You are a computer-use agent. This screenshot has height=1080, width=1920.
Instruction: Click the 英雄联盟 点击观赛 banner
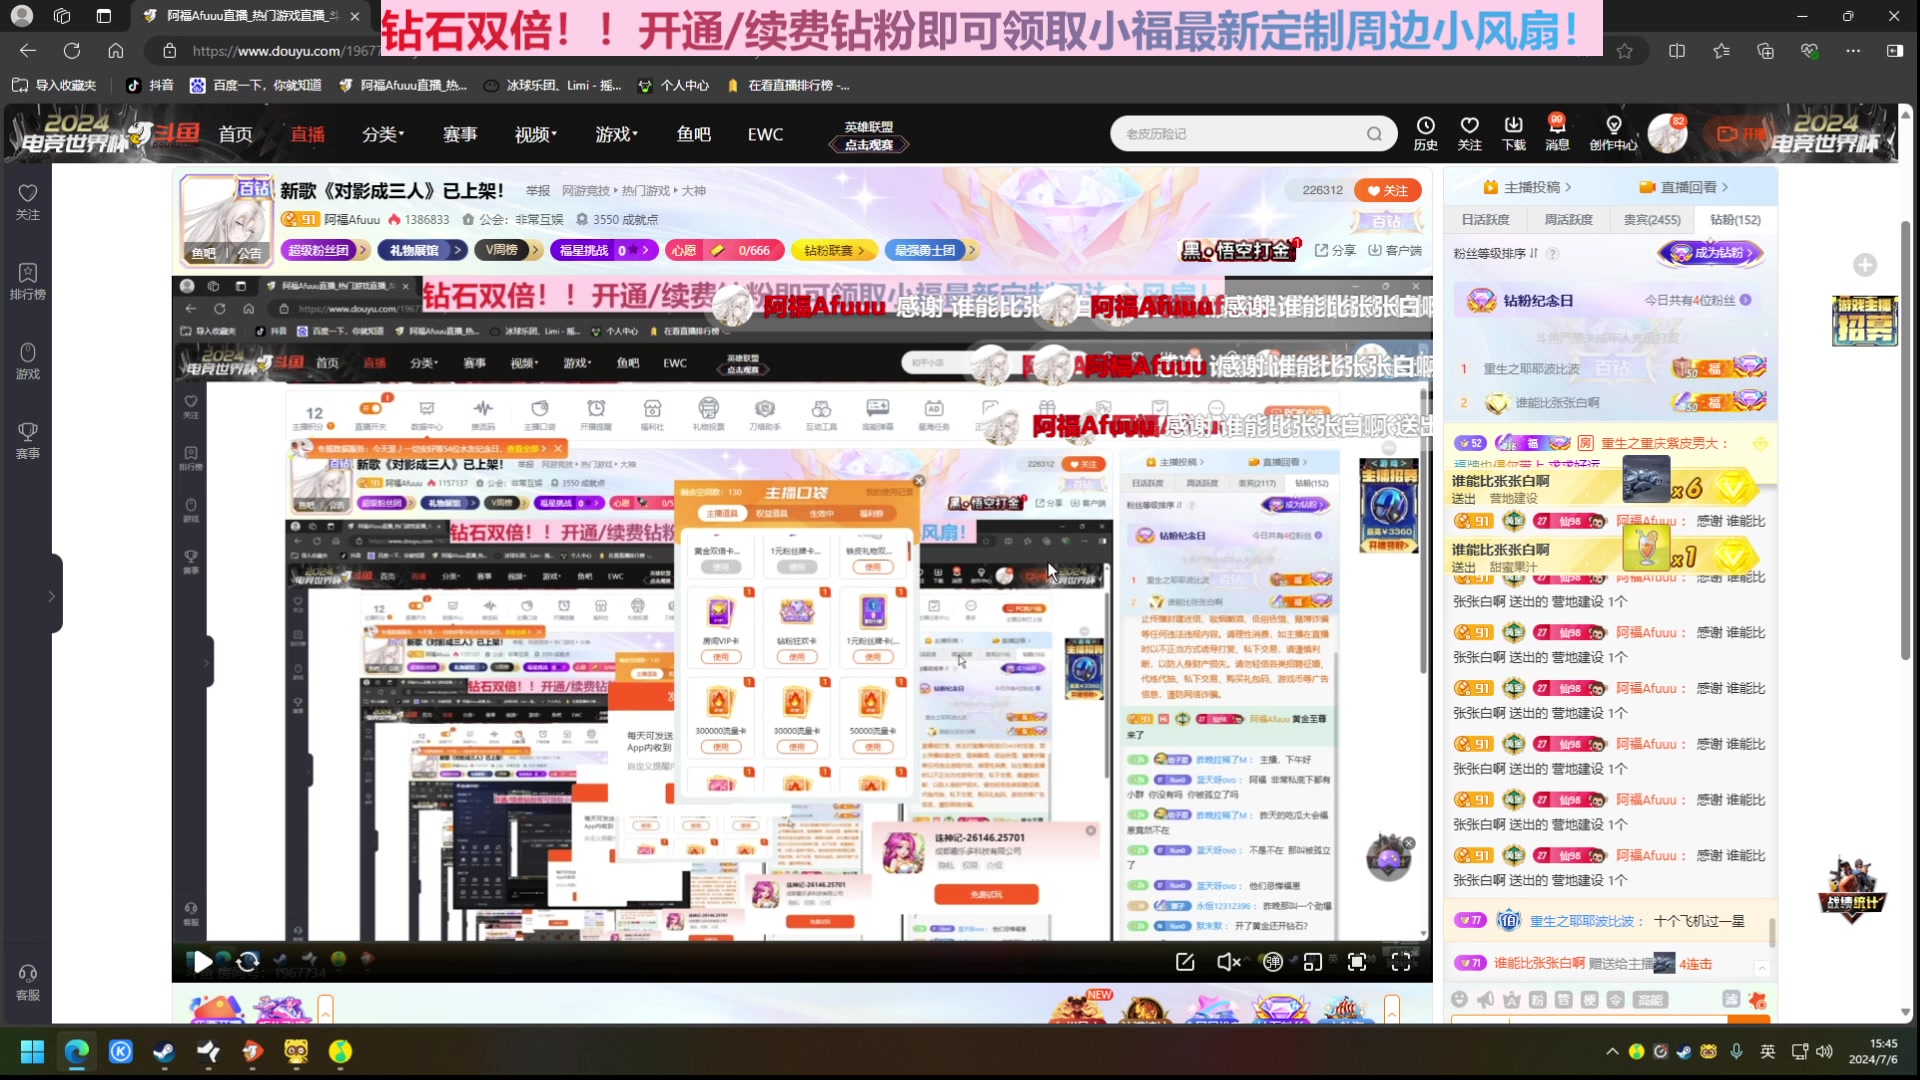[868, 136]
